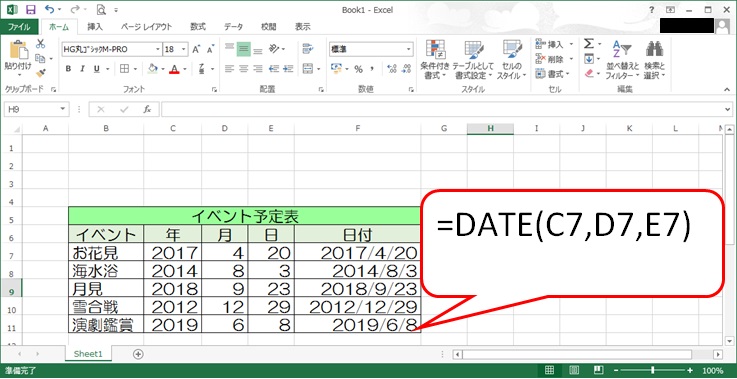
Task: Click the Wrap Text icon
Action: tap(308, 49)
